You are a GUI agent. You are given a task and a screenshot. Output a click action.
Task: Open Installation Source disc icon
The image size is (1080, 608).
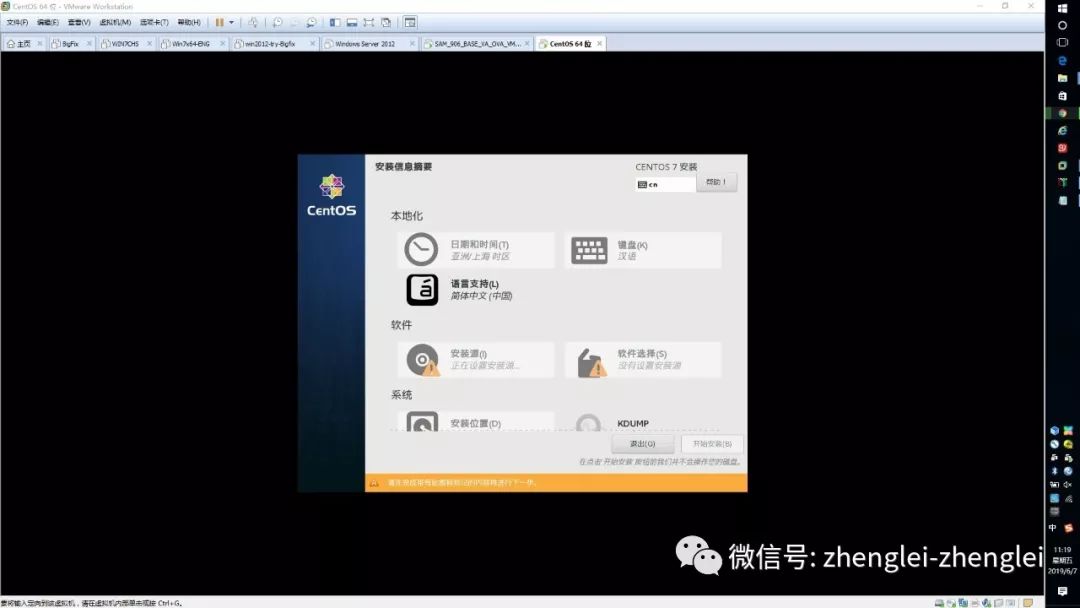point(422,359)
